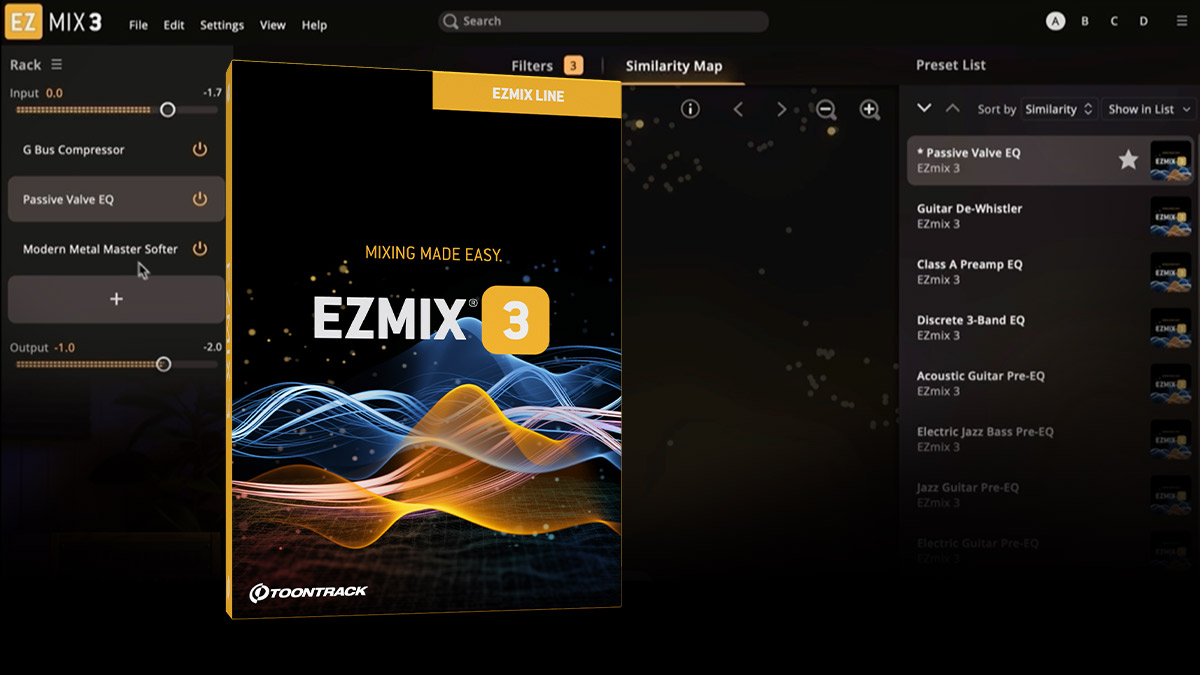Select snapshot slot C
Viewport: 1200px width, 675px height.
click(1114, 21)
